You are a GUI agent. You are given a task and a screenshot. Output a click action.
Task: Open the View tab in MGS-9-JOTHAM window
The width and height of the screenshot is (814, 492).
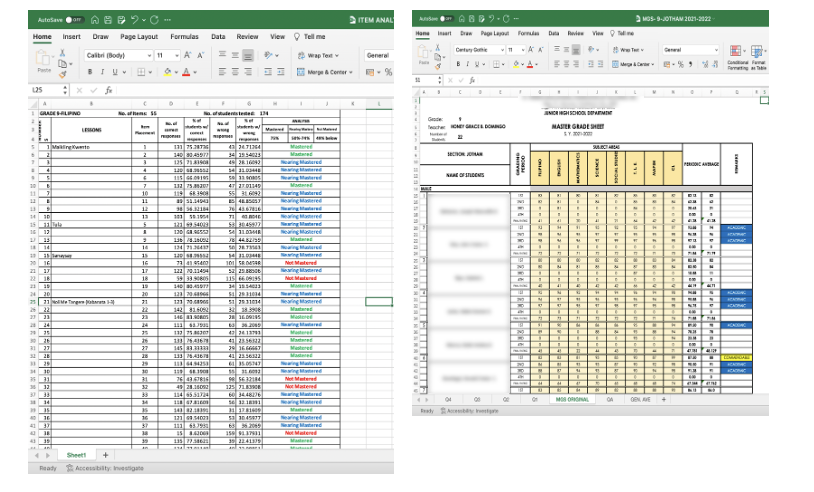tap(598, 33)
